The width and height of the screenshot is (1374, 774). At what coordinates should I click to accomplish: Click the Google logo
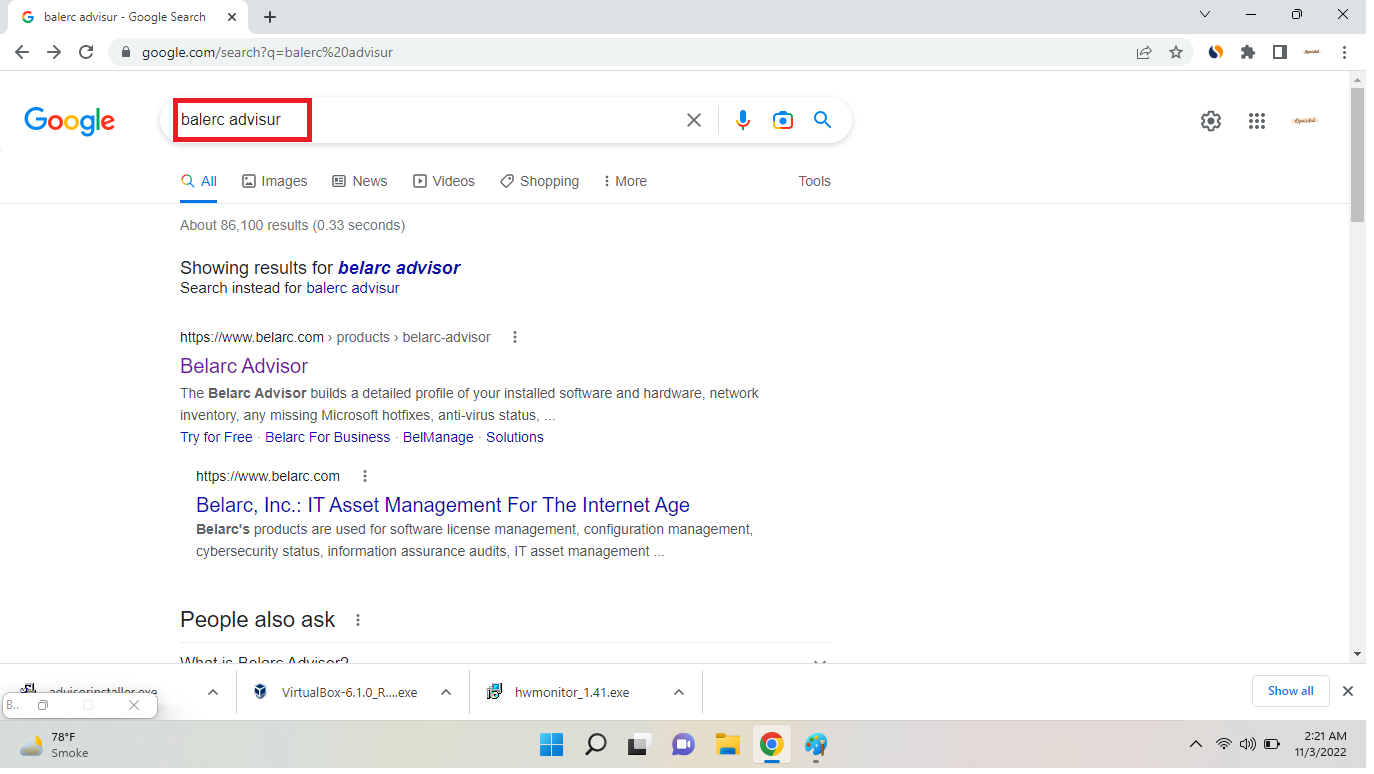click(70, 121)
